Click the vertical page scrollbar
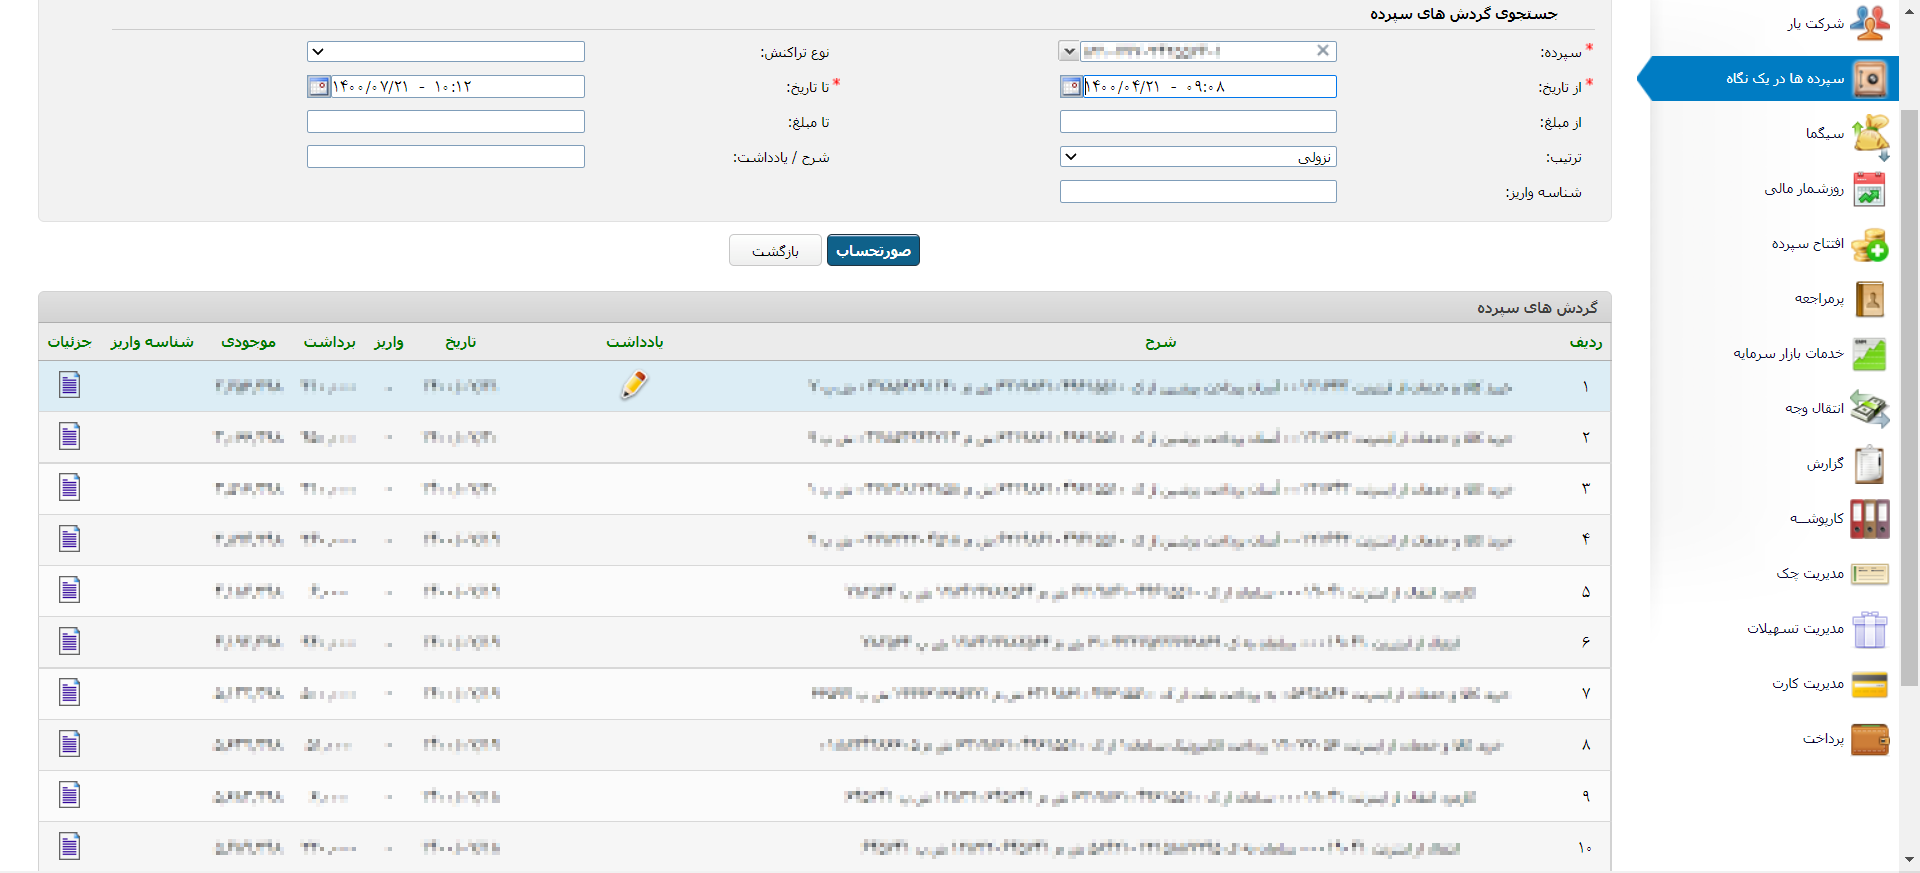The height and width of the screenshot is (873, 1920). (x=1910, y=400)
